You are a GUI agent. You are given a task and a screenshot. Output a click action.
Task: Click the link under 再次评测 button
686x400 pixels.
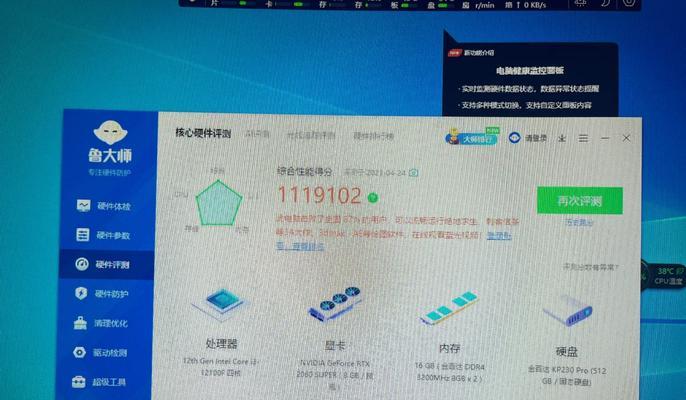pyautogui.click(x=579, y=222)
